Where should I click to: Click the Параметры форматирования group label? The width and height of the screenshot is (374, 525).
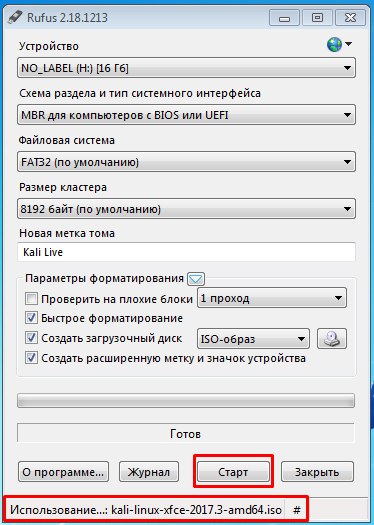click(x=104, y=279)
